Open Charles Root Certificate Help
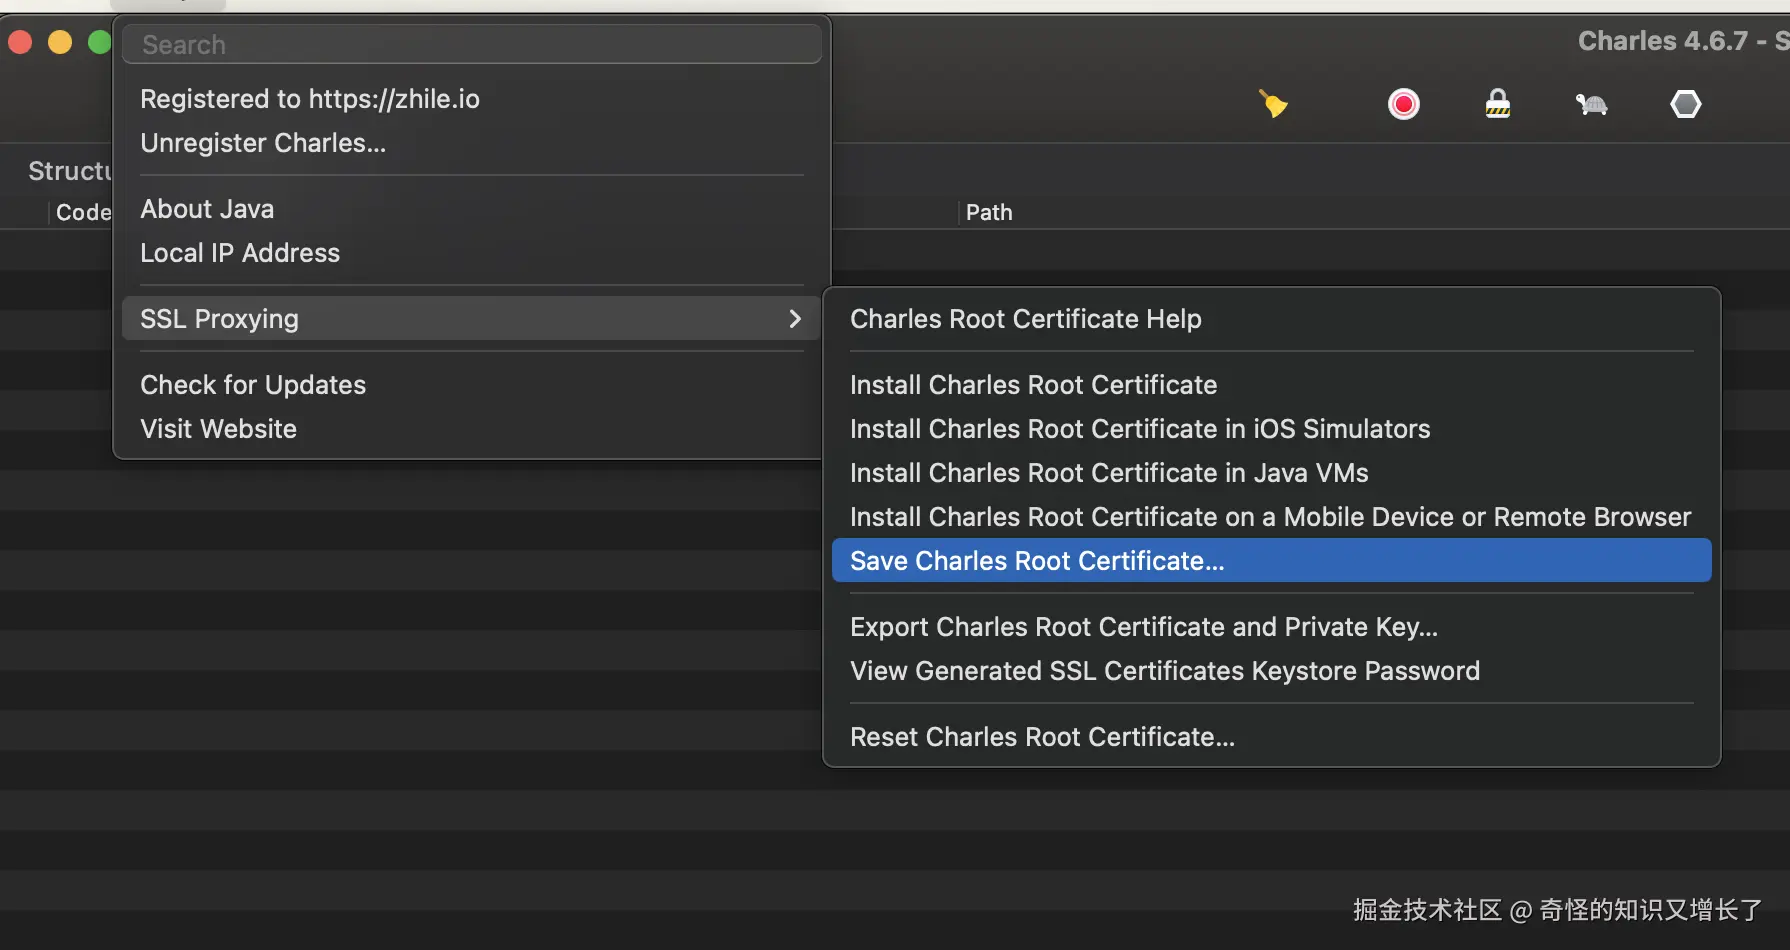The height and width of the screenshot is (950, 1790). [x=1025, y=319]
